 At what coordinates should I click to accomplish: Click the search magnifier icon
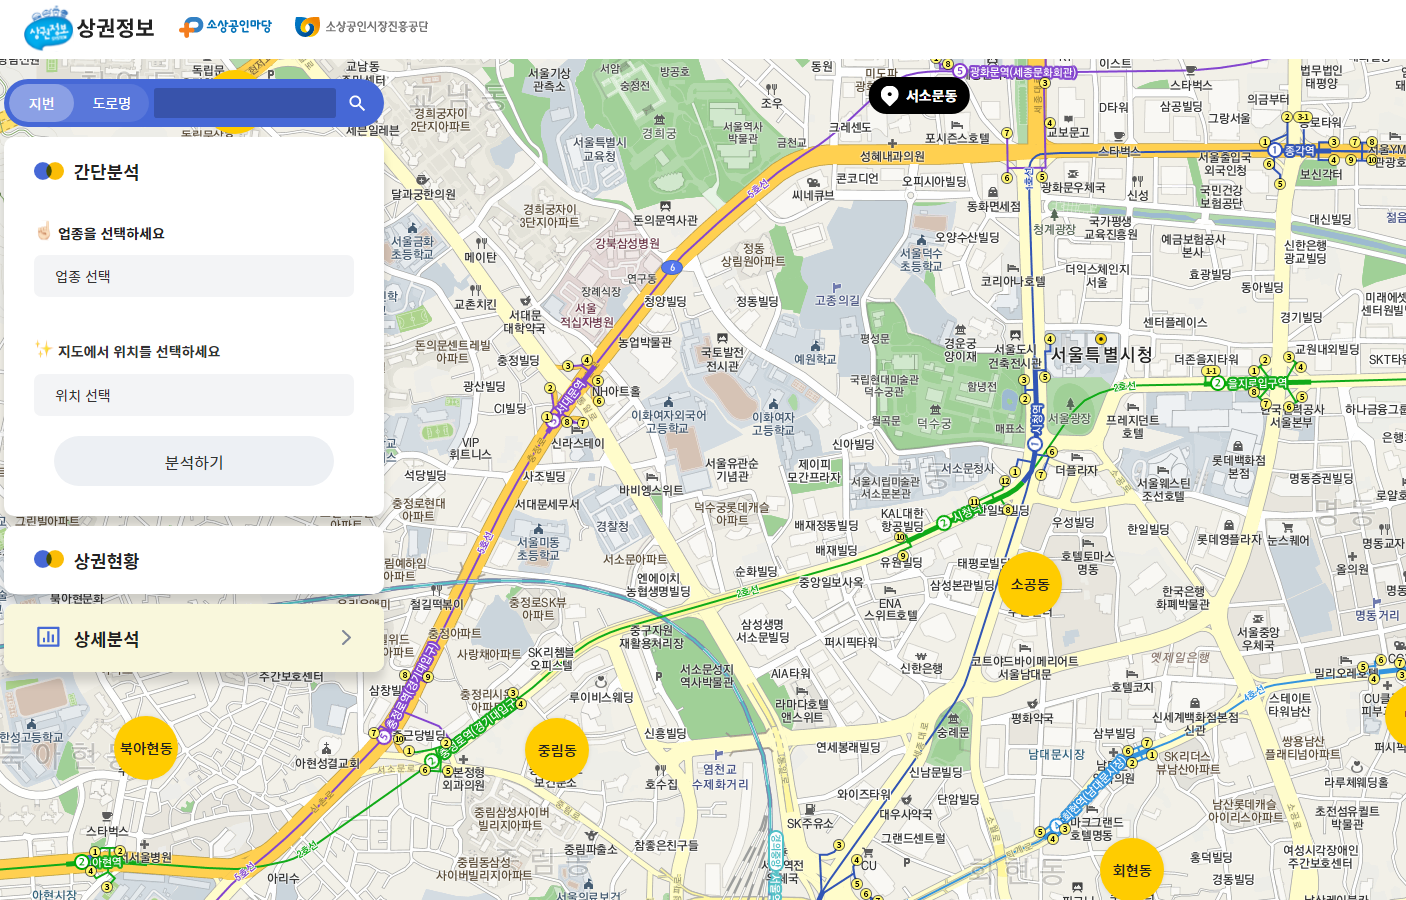(357, 103)
